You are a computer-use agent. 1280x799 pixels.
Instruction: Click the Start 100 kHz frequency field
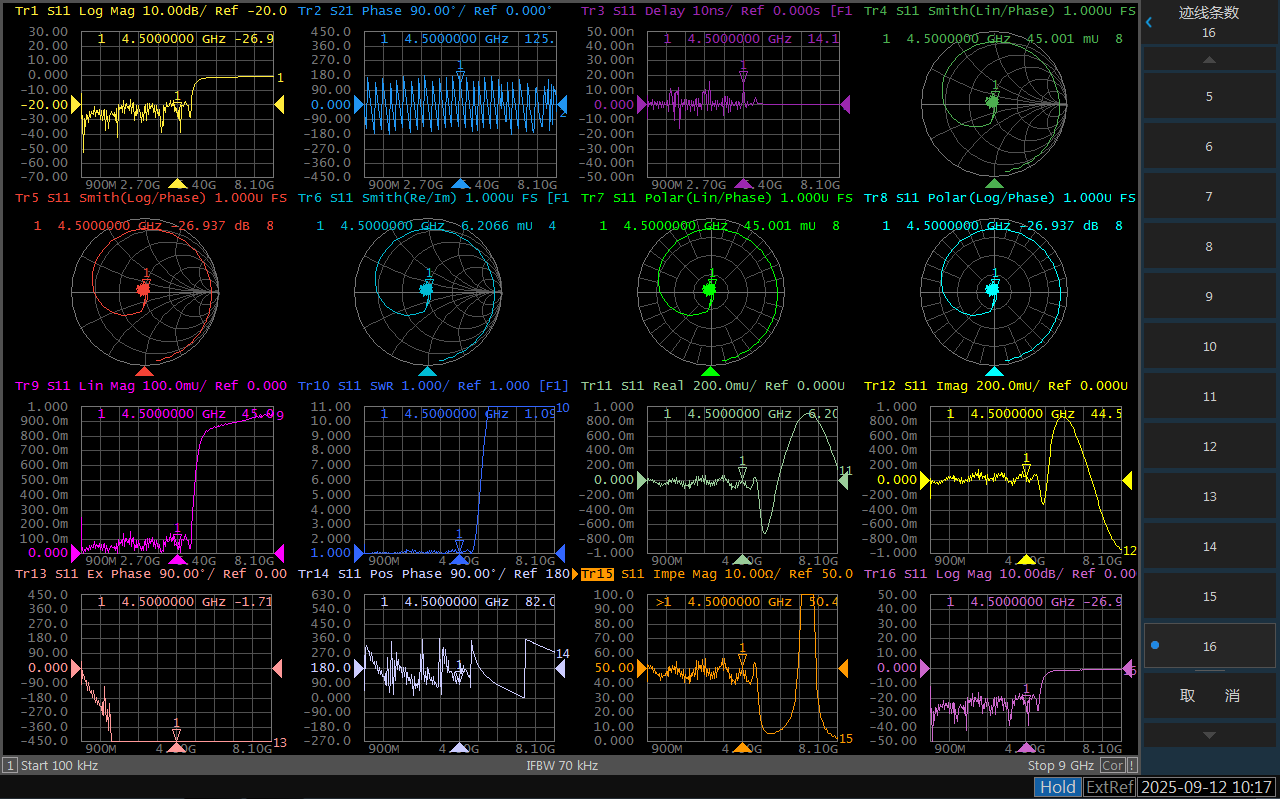pos(59,766)
